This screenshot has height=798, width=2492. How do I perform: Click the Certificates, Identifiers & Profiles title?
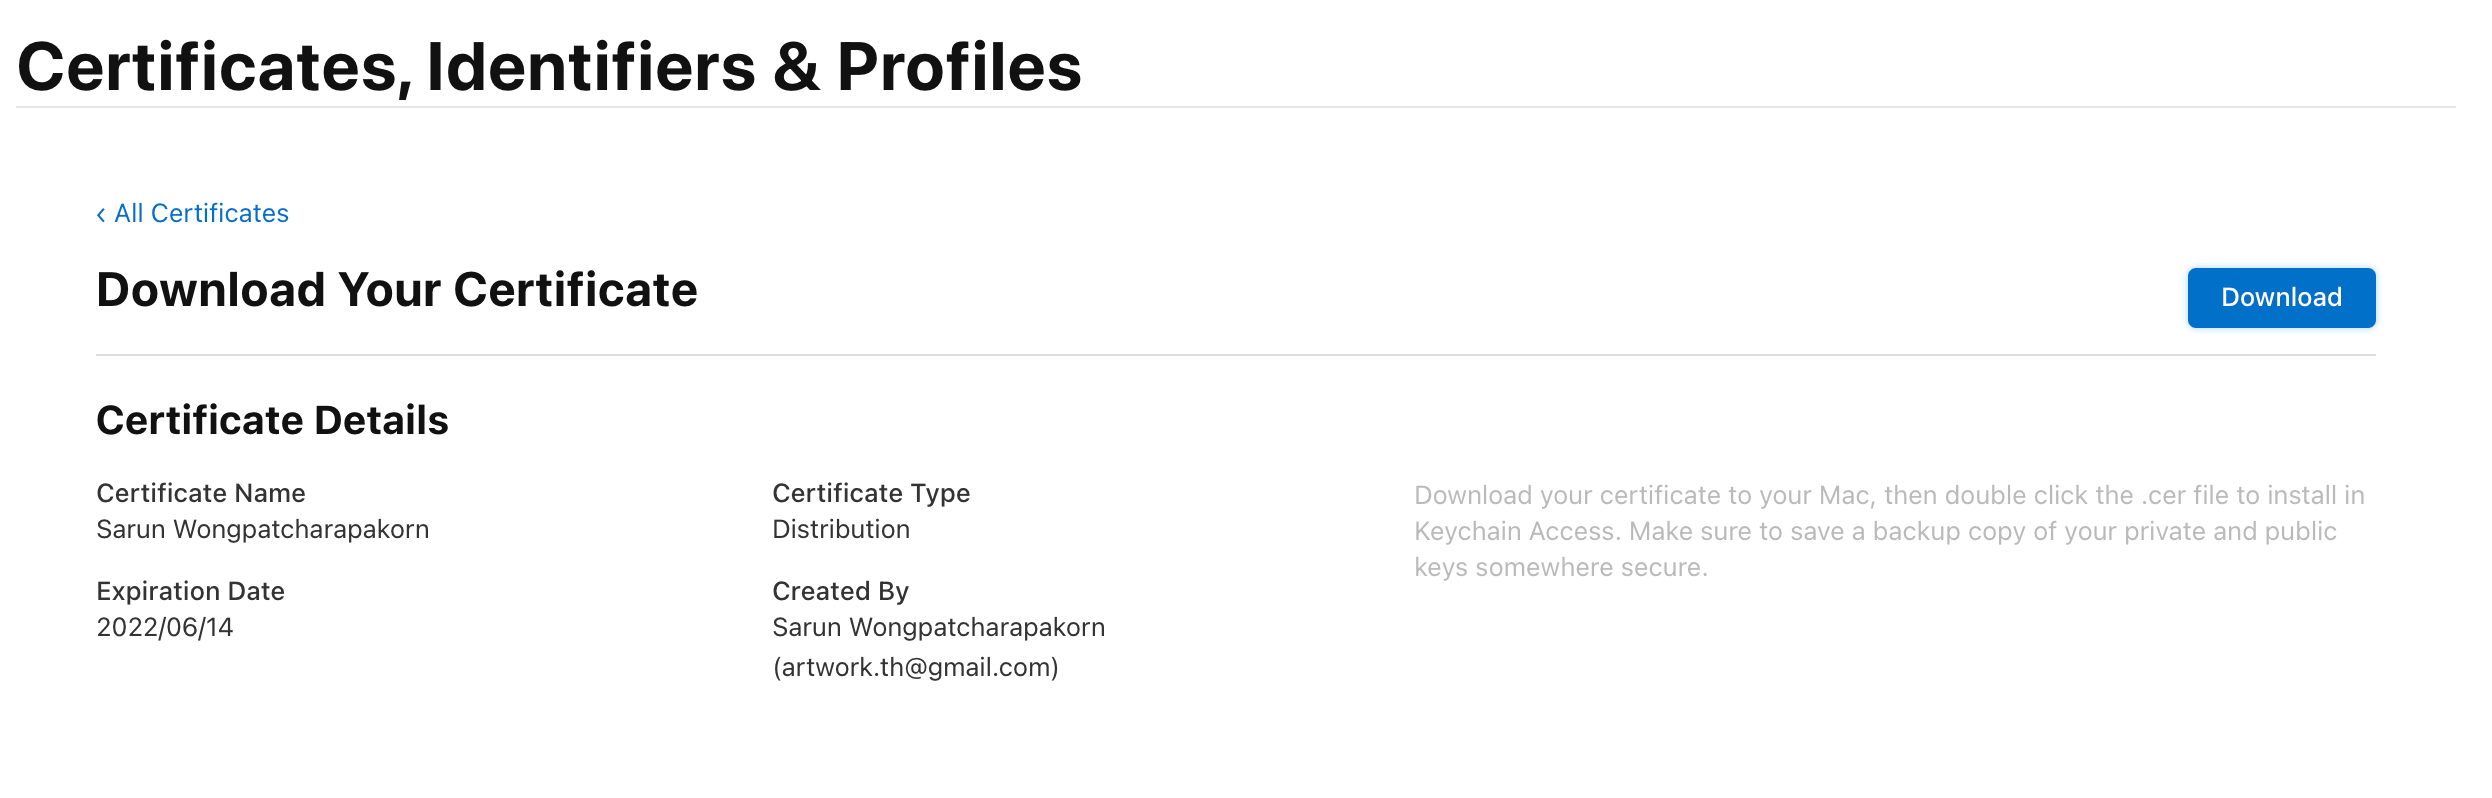pos(549,68)
